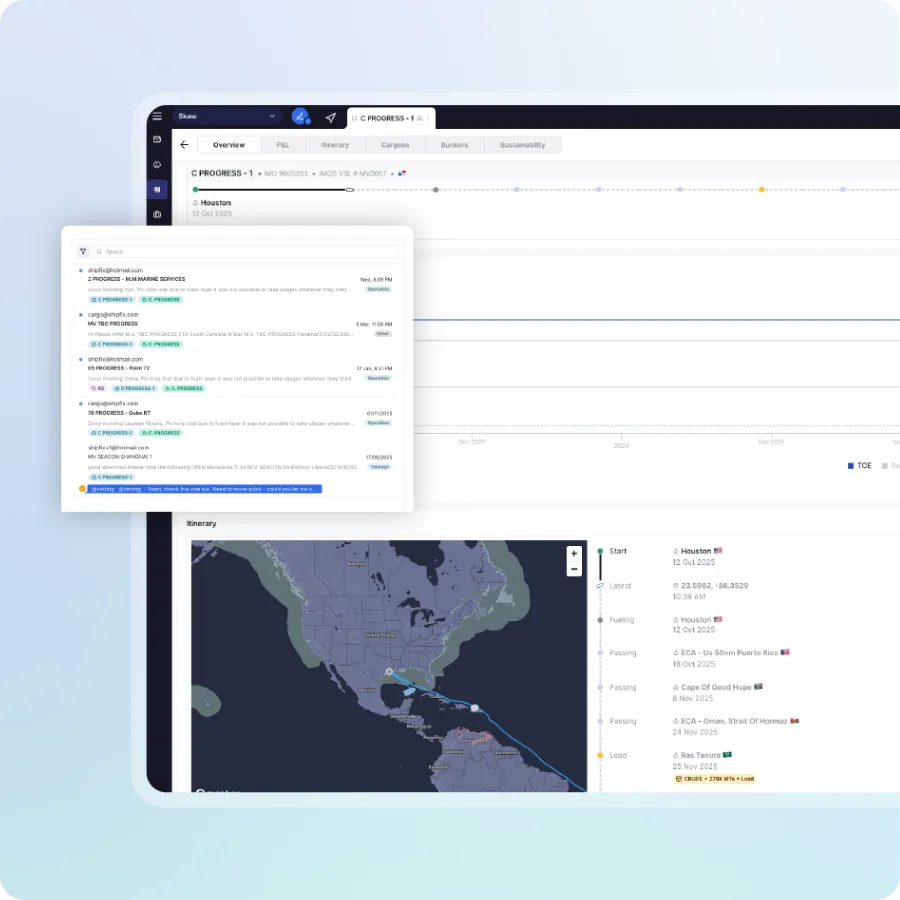Open the P&L tab
Viewport: 900px width, 900px height.
pyautogui.click(x=283, y=145)
